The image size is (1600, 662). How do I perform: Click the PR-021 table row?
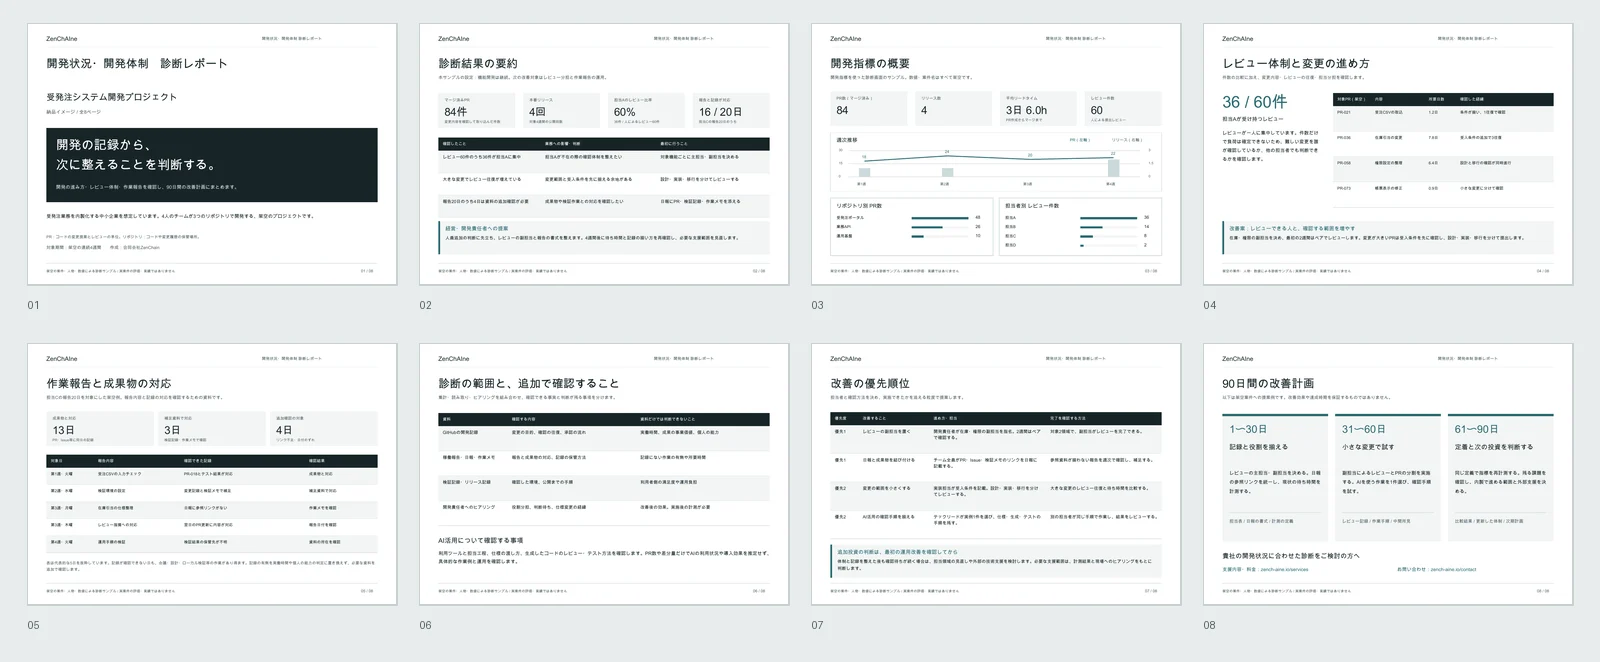pyautogui.click(x=1444, y=118)
